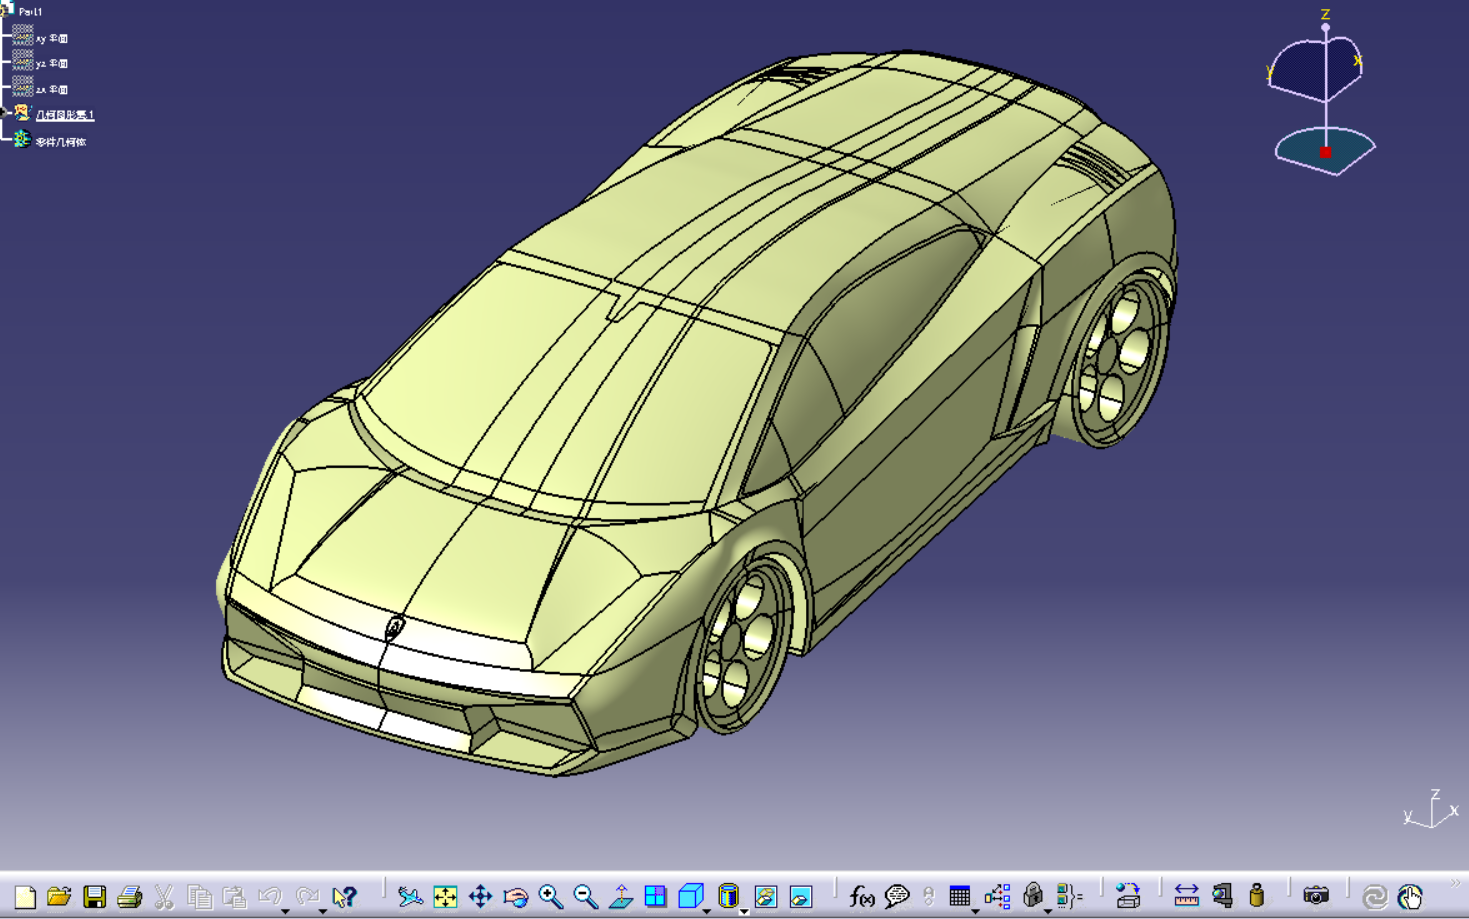
Task: Expand the Design Table dropdown arrow
Action: click(x=975, y=911)
